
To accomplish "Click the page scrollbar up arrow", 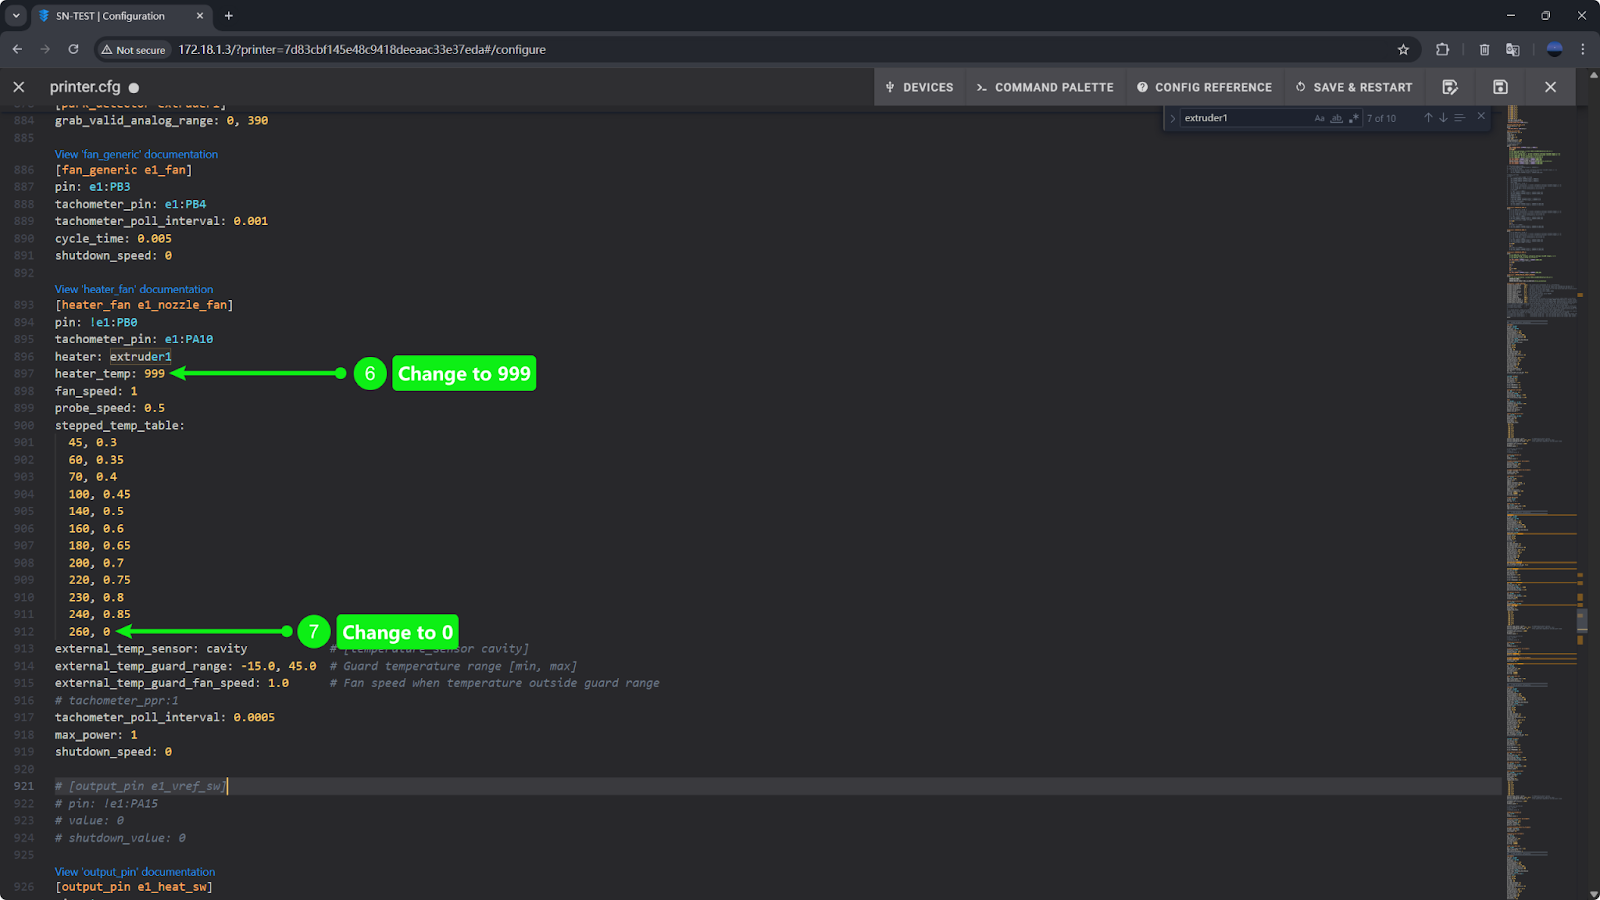I will [x=1593, y=75].
